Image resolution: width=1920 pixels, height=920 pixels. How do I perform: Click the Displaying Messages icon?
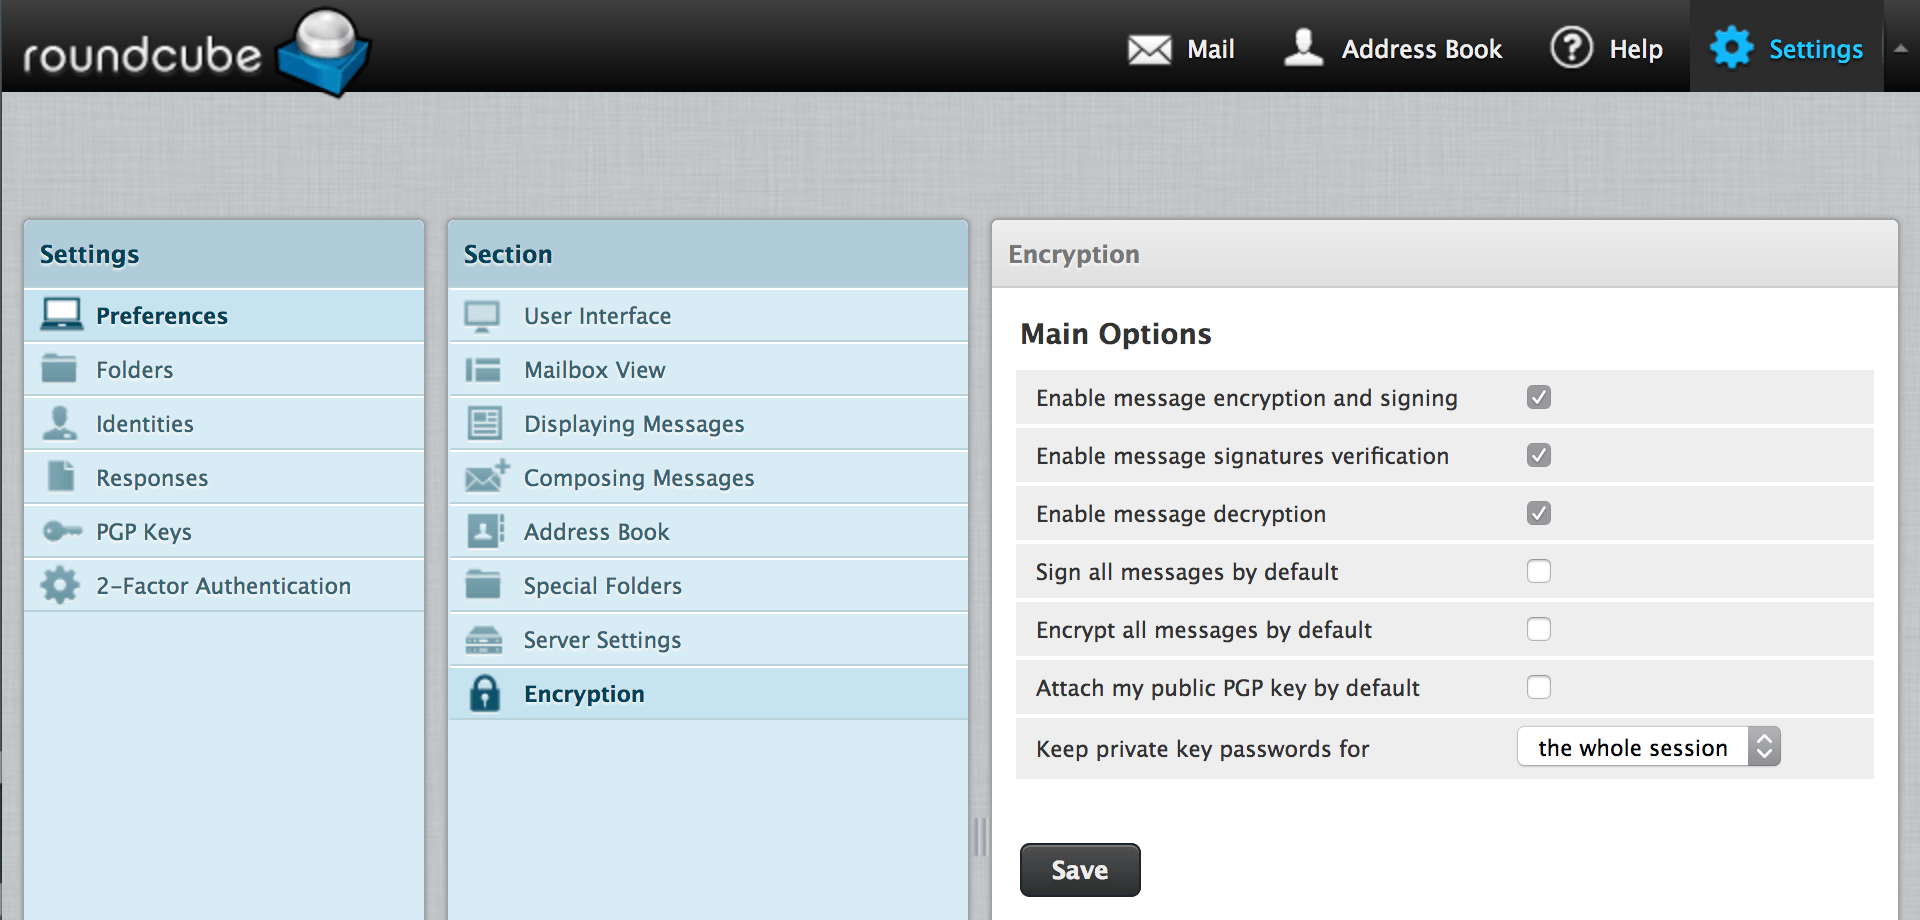coord(485,423)
